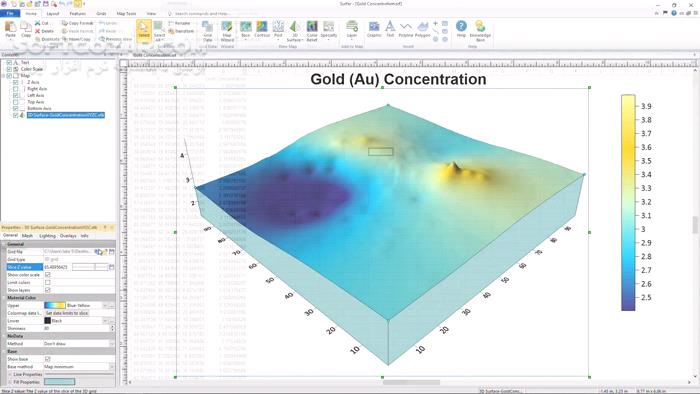The width and height of the screenshot is (700, 394).
Task: Click the Grid file save icon button
Action: point(112,252)
